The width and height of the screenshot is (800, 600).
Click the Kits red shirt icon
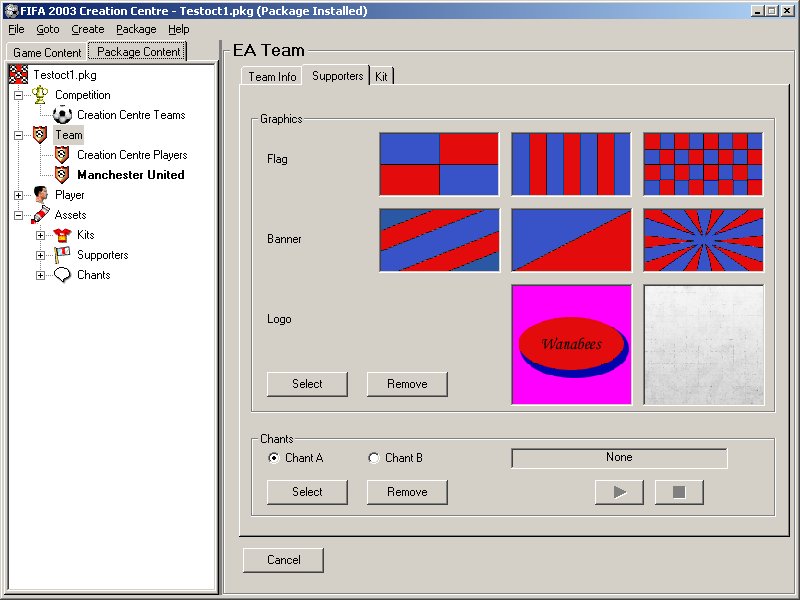[62, 235]
